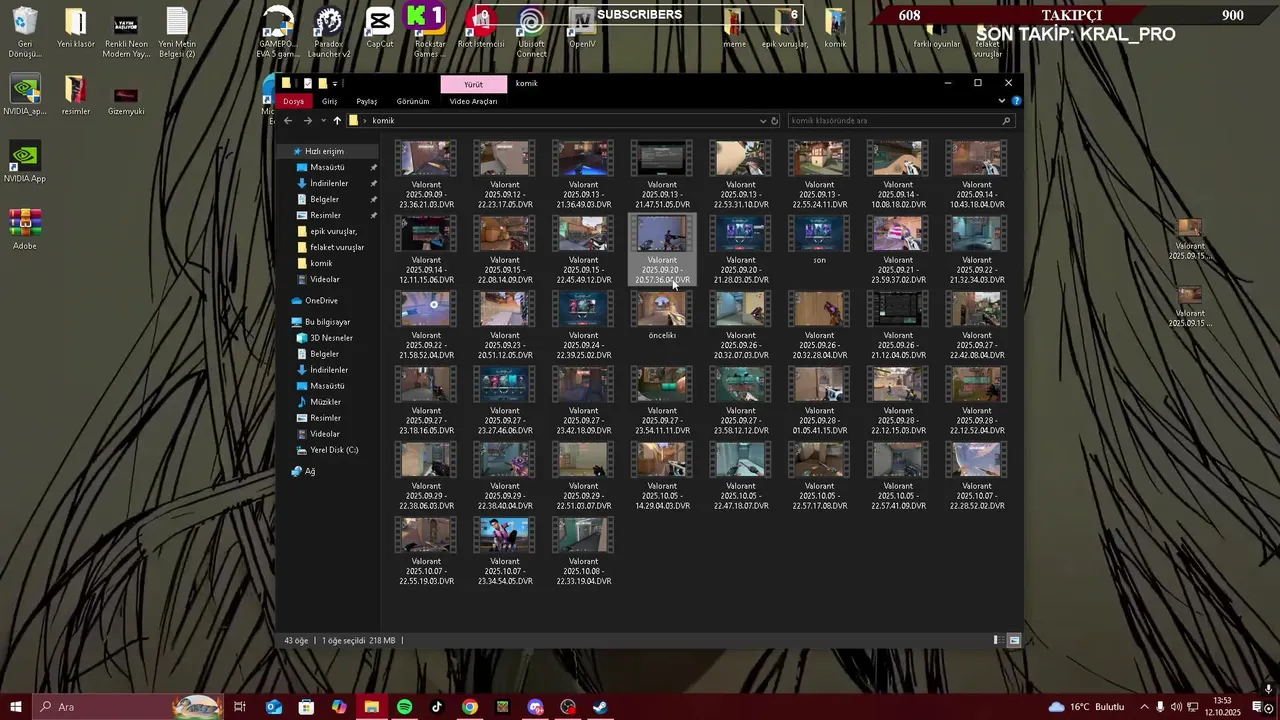Select the Geri Dönüşüm recycle bin icon
Viewport: 1280px width, 720px height.
pos(25,32)
